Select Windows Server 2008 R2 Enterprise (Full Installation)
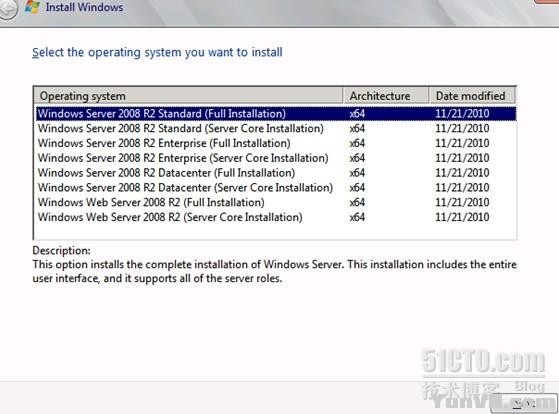 276,143
